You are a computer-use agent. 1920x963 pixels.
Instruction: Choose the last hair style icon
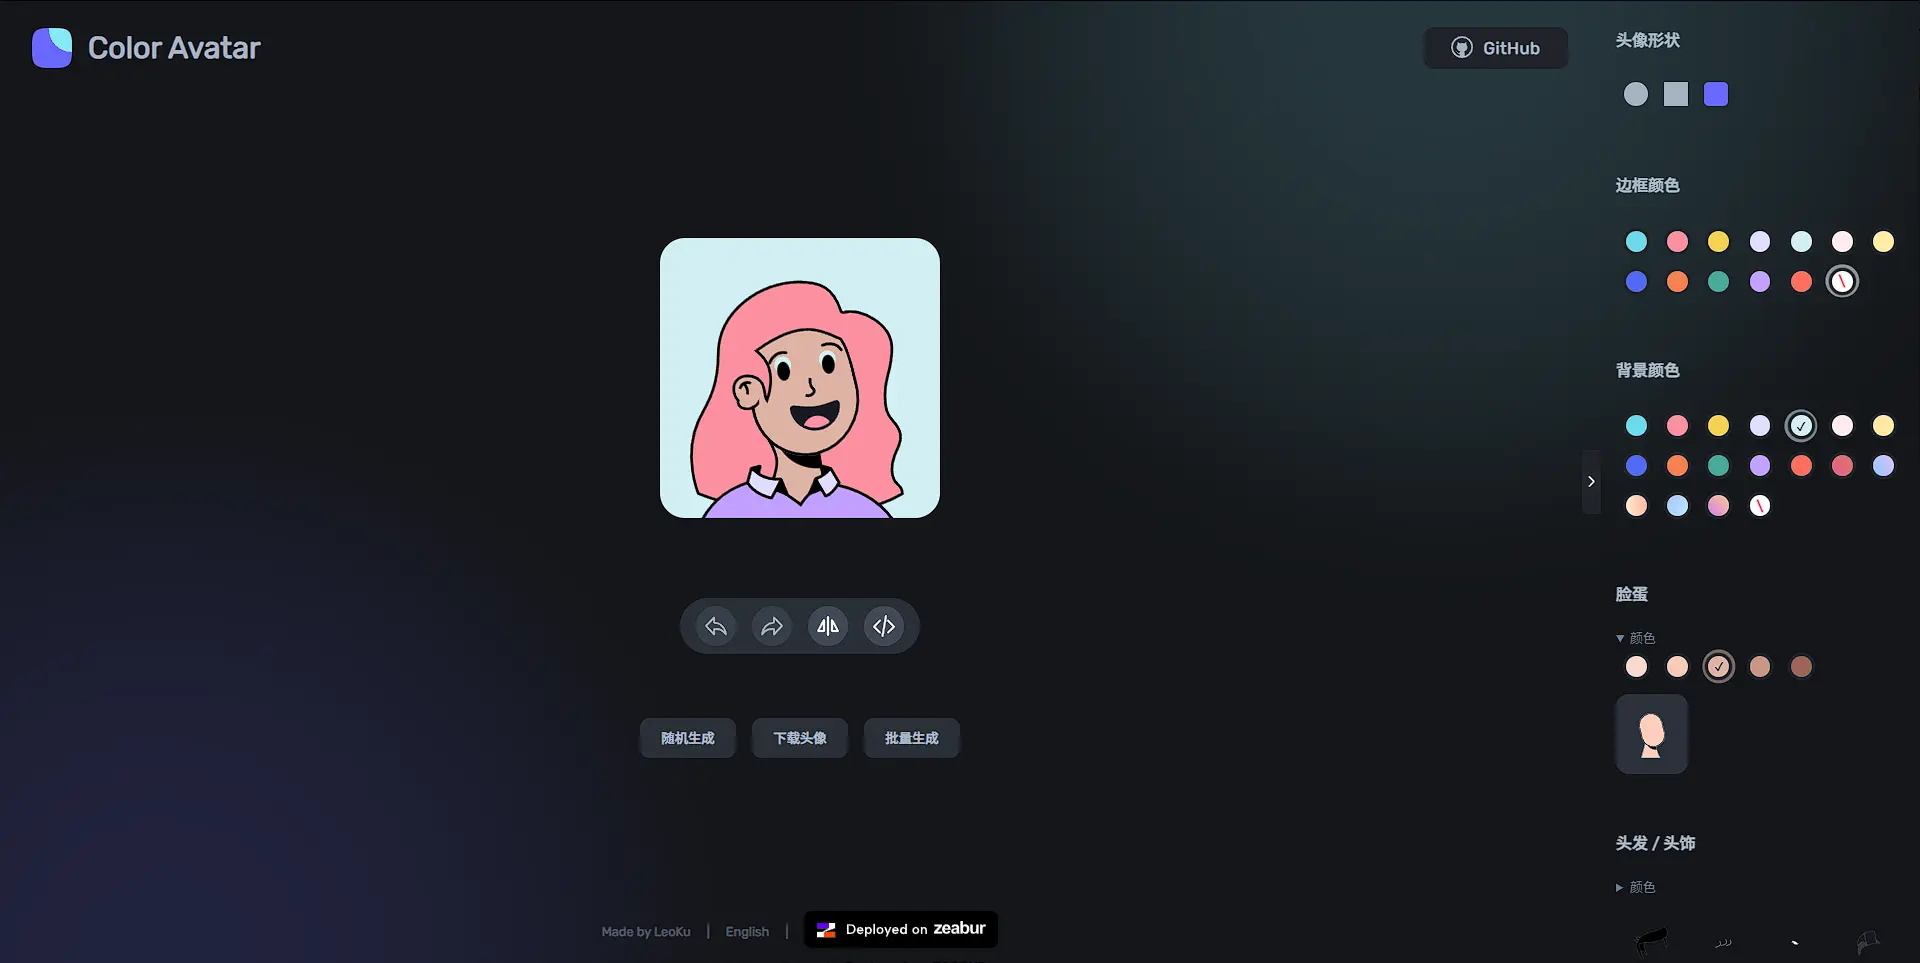click(1867, 940)
